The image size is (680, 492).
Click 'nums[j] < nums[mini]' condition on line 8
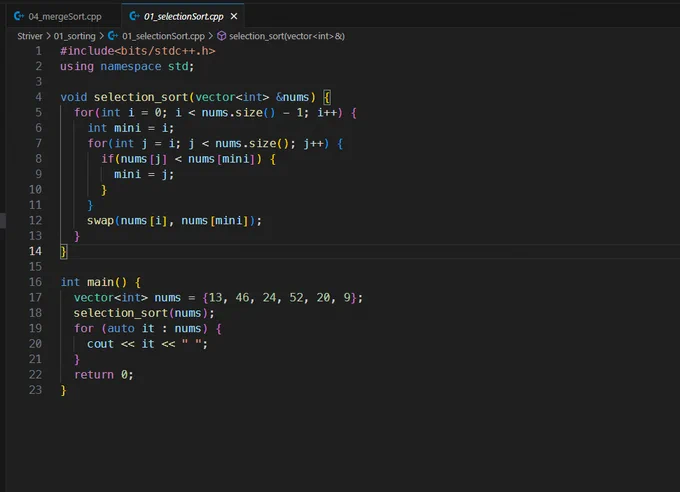point(188,159)
